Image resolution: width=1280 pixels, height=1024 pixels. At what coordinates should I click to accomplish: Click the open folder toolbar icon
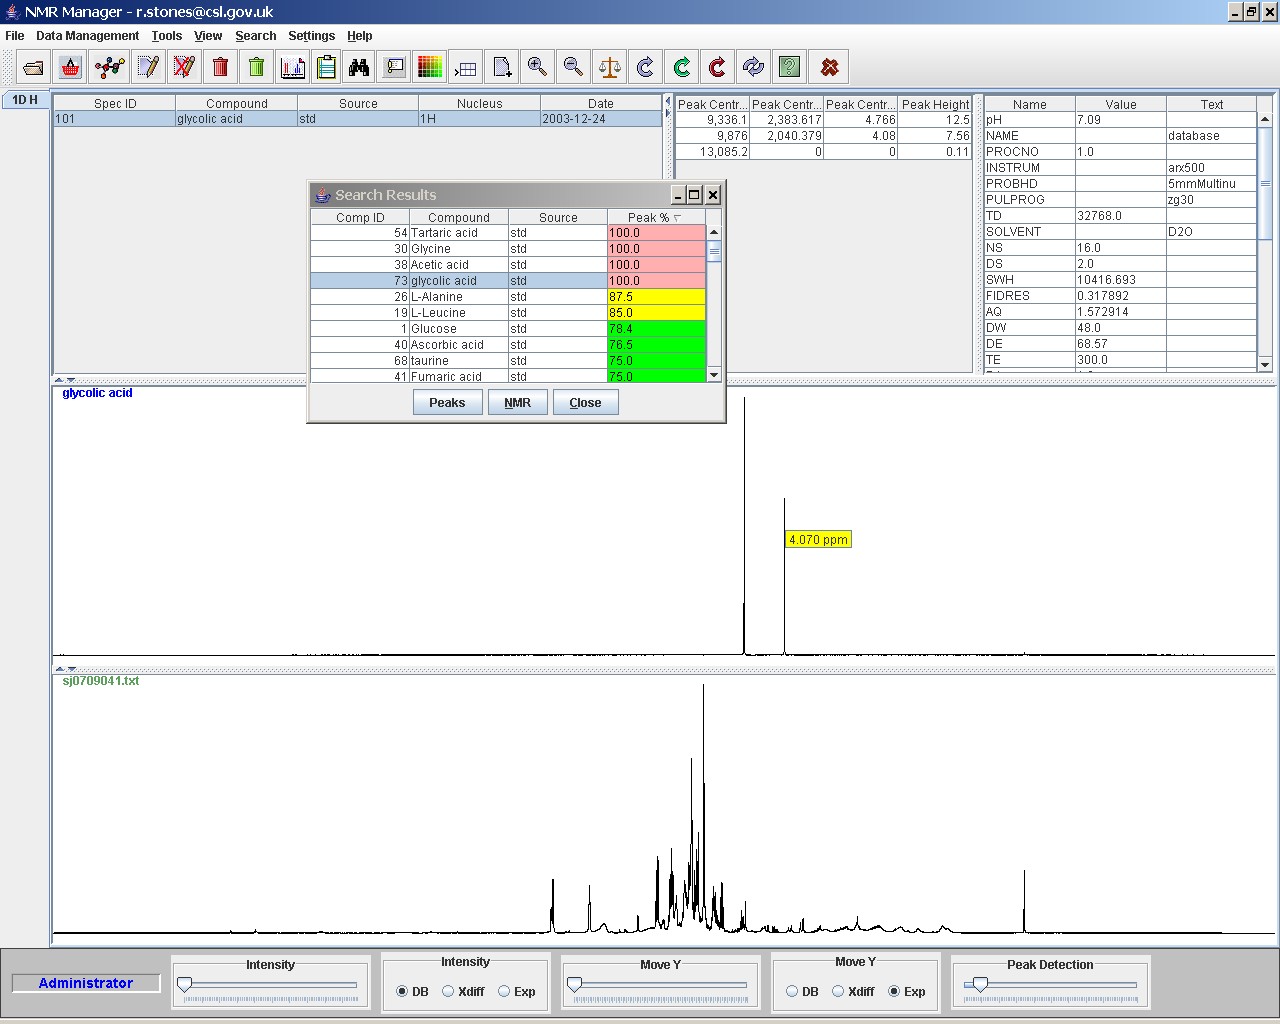click(x=34, y=67)
